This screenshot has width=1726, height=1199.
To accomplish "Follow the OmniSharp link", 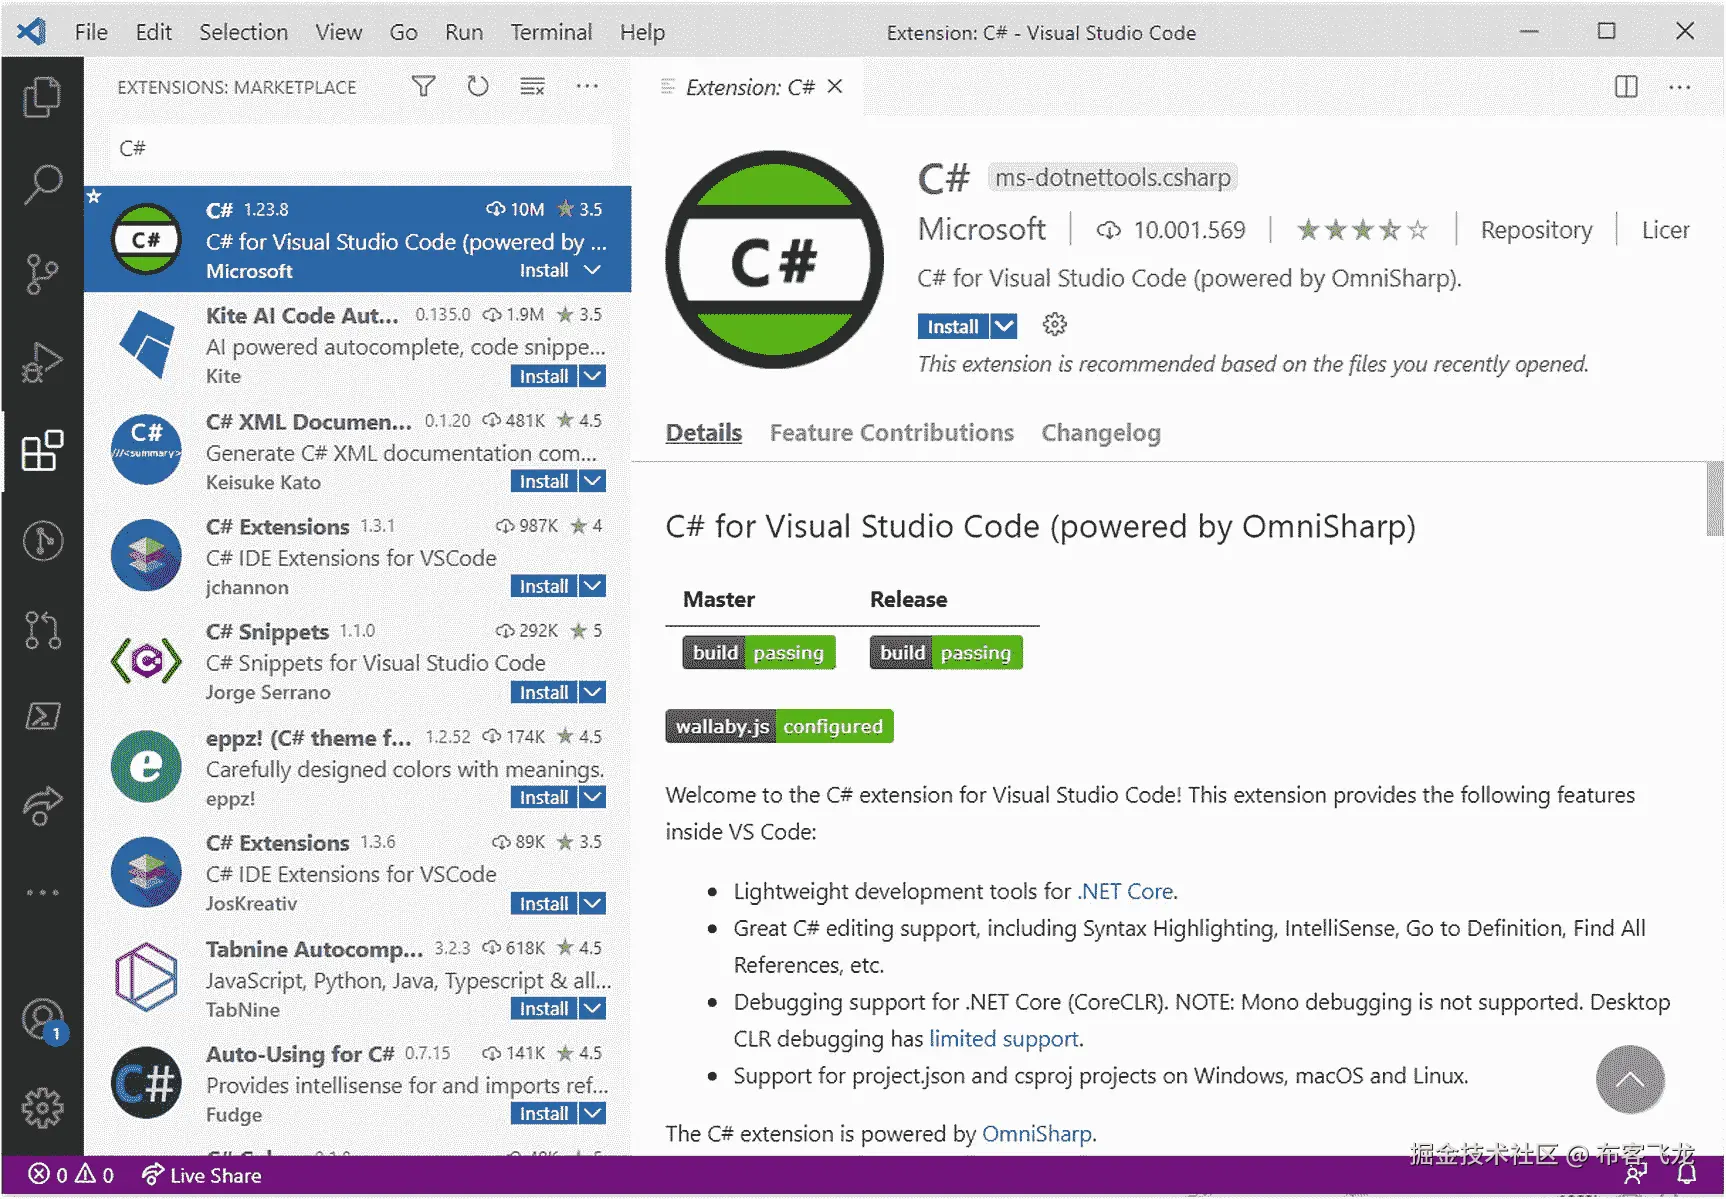I will tap(1037, 1134).
